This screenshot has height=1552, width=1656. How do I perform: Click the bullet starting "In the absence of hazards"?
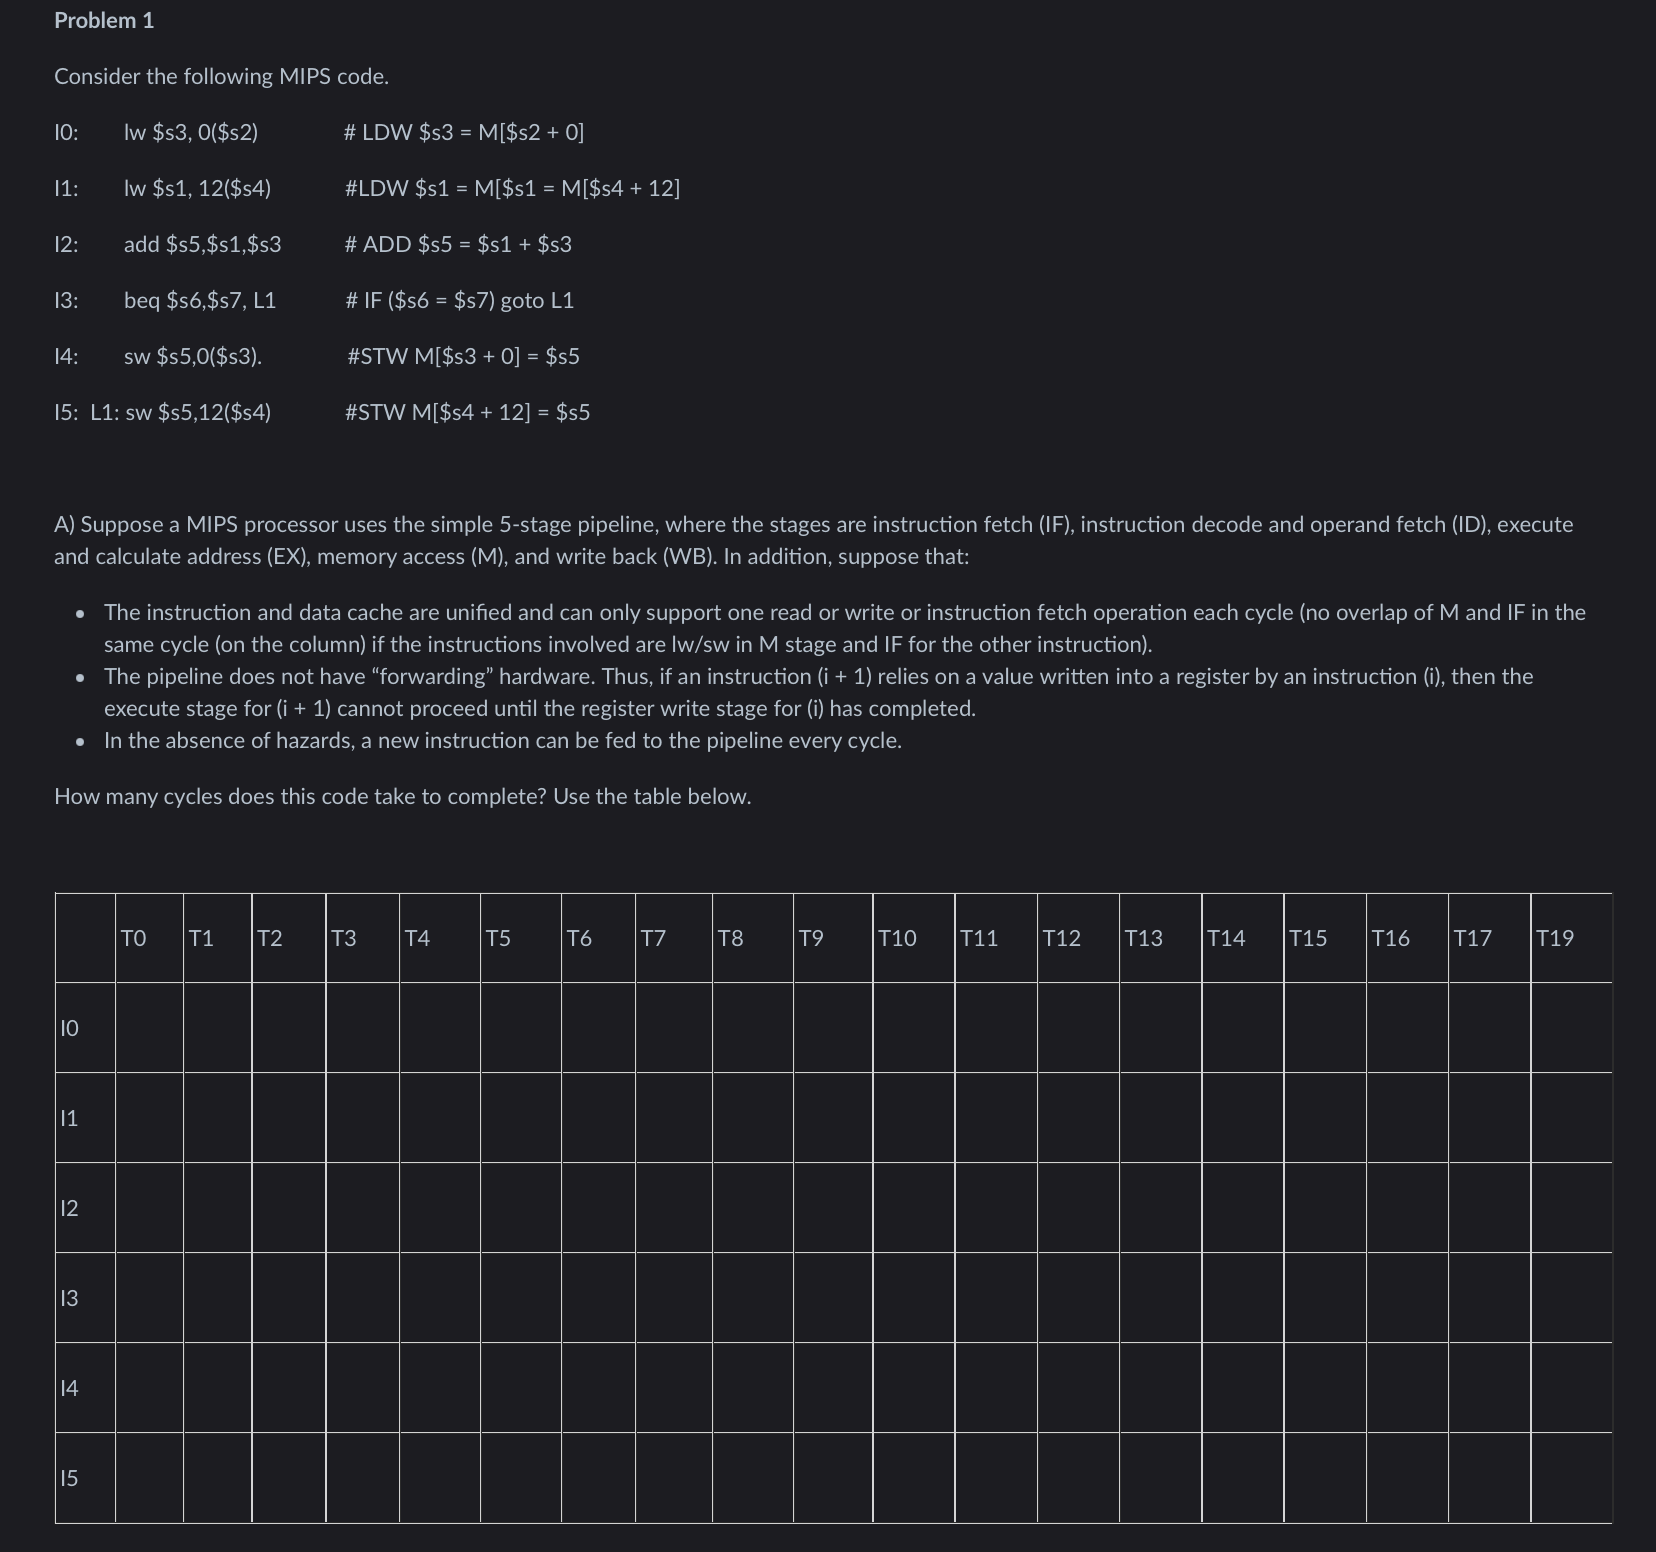click(x=503, y=740)
